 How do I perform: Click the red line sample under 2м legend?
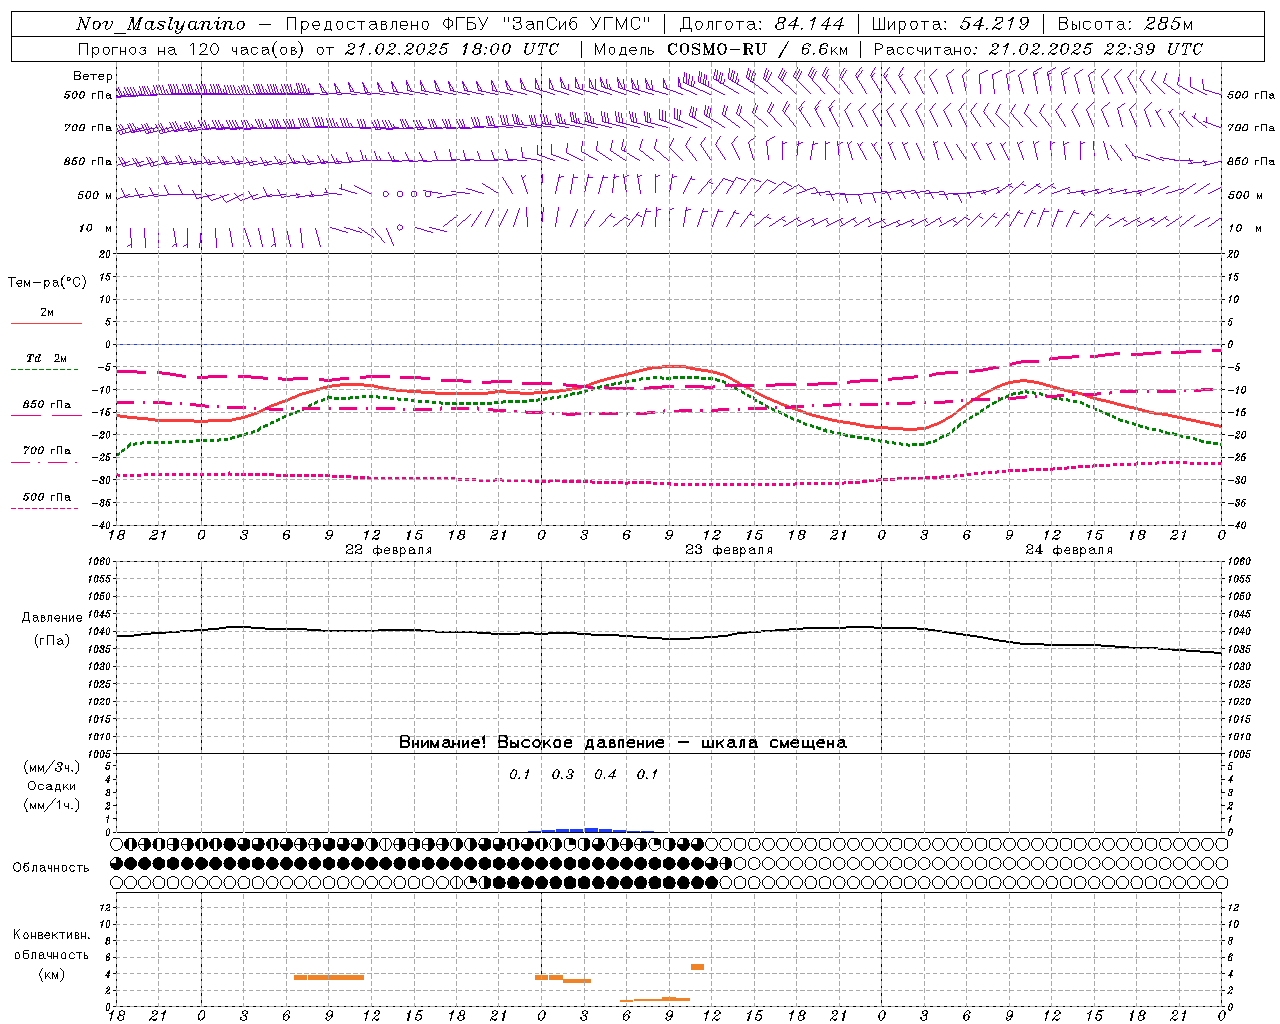tap(47, 323)
